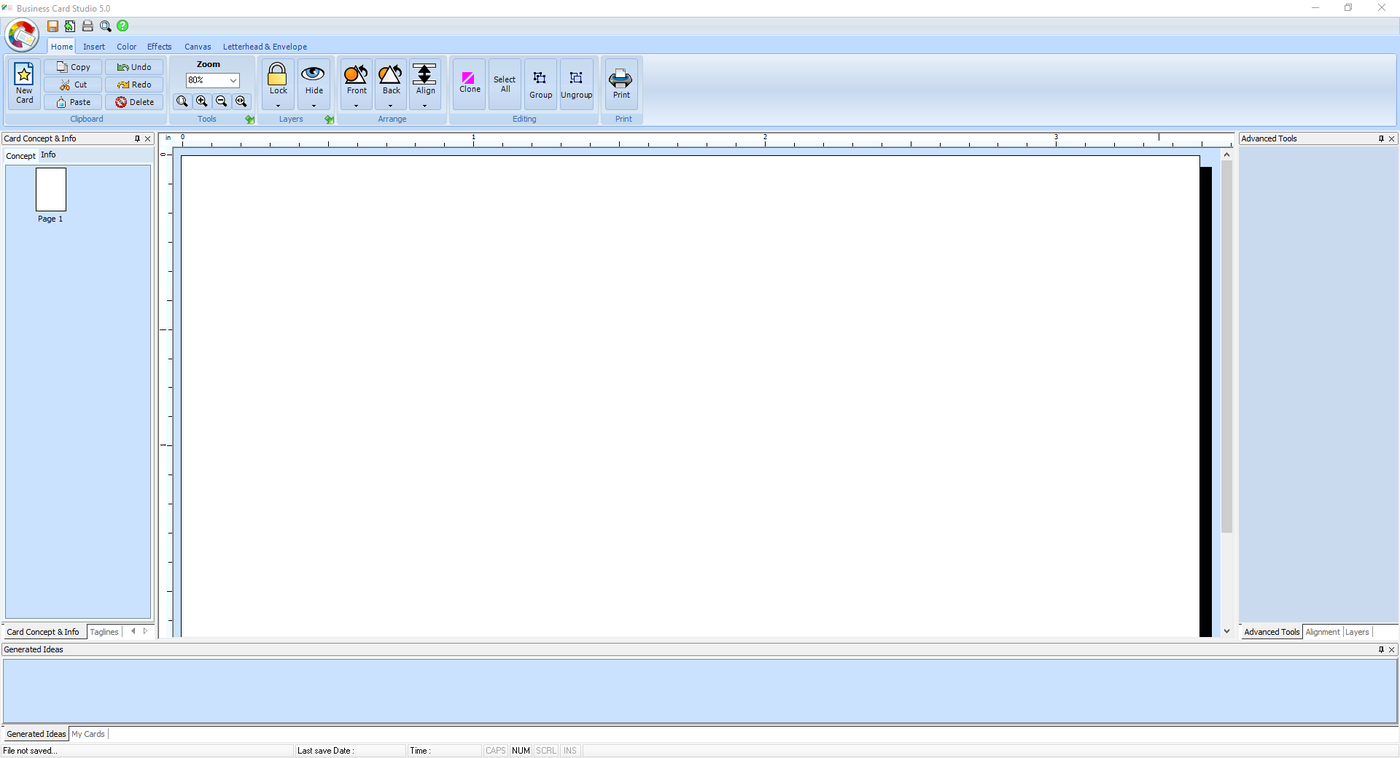Expand the Front dropdown arrow
This screenshot has height=758, width=1400.
pos(356,105)
